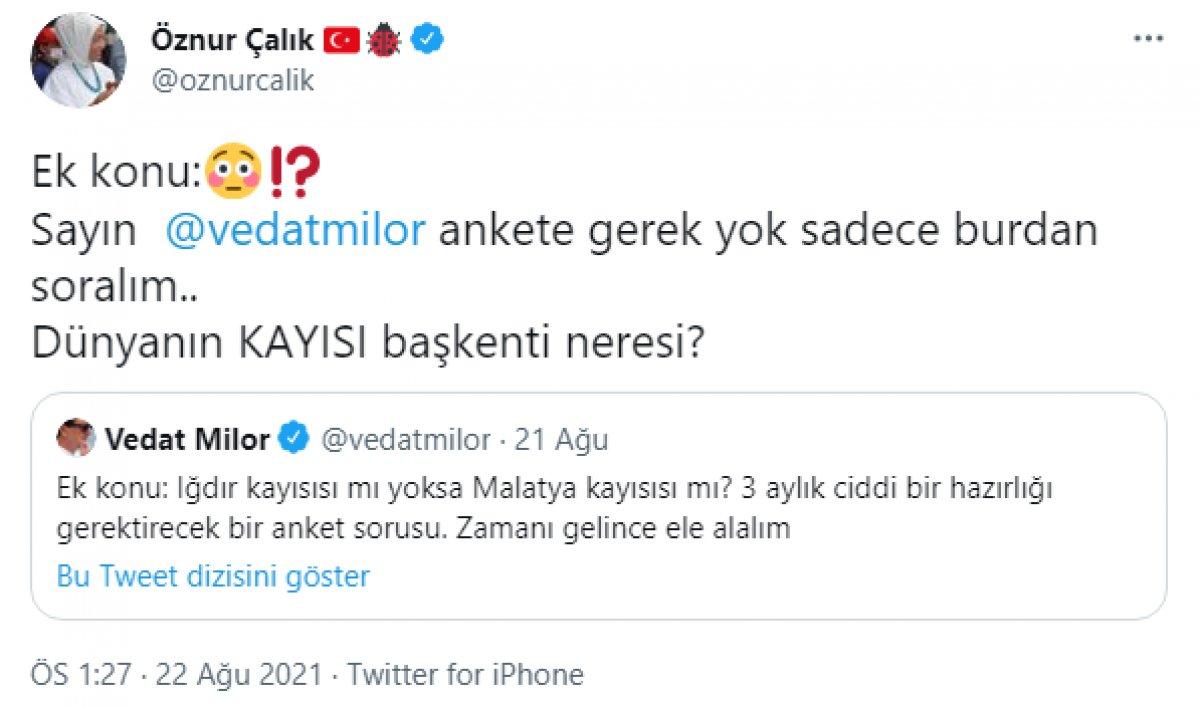Viewport: 1200px width, 709px height.
Task: Click the Turkish flag emoji in the name
Action: [x=340, y=40]
